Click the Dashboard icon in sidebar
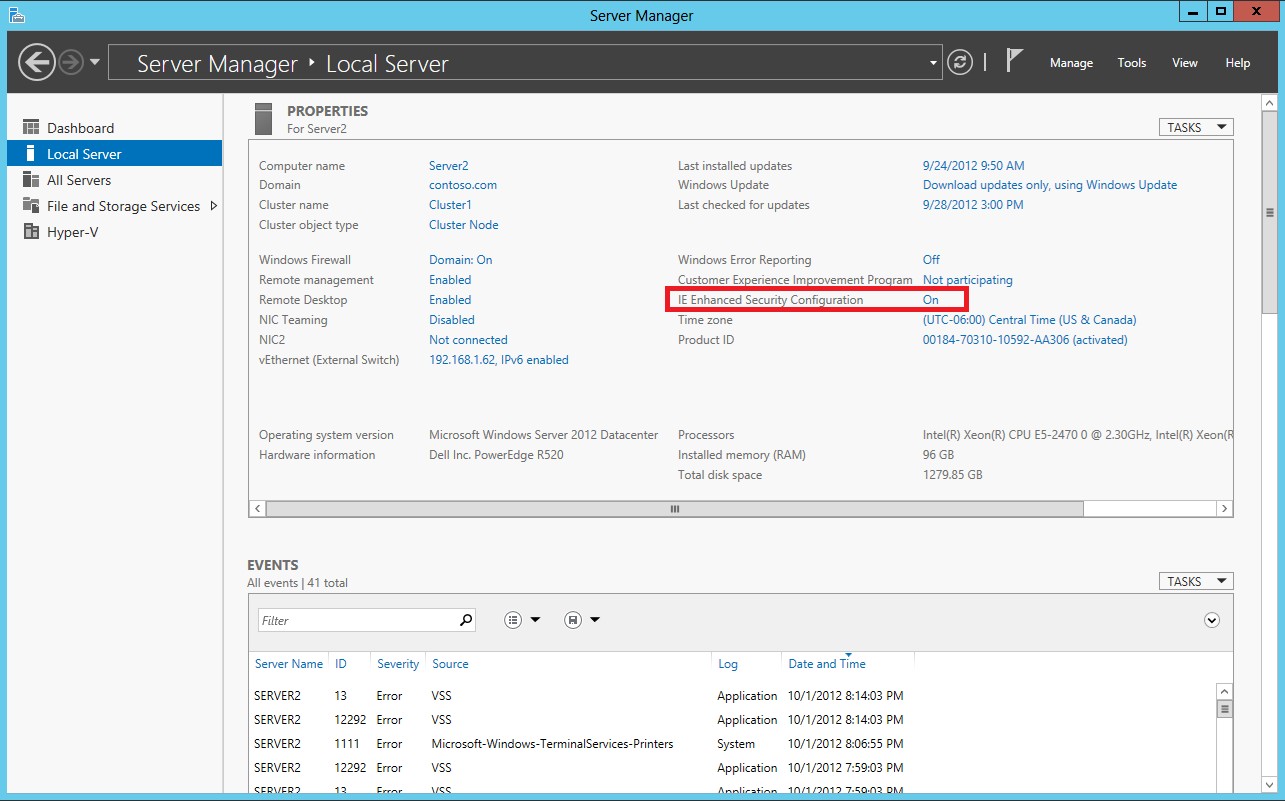1285x801 pixels. [31, 128]
